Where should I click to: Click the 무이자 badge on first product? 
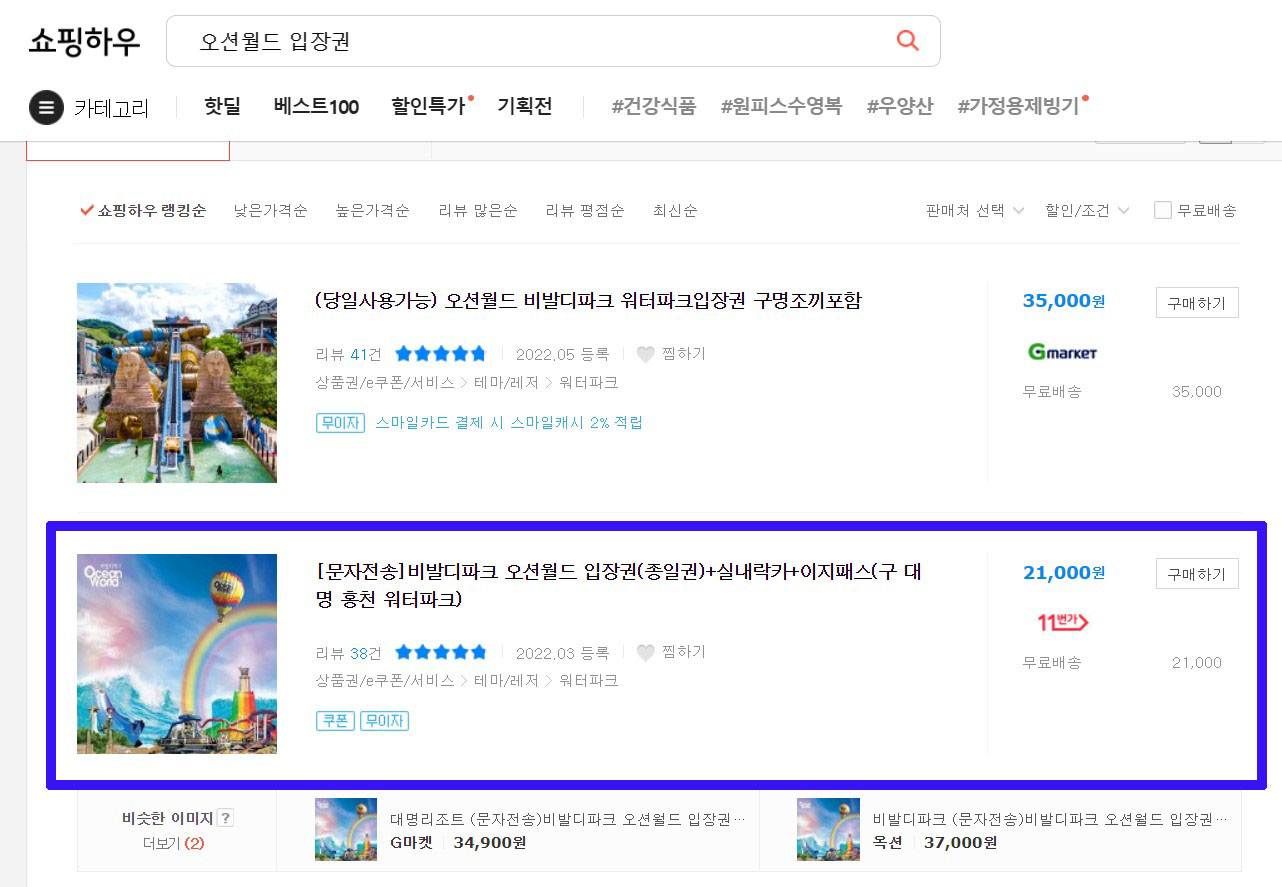click(x=340, y=422)
